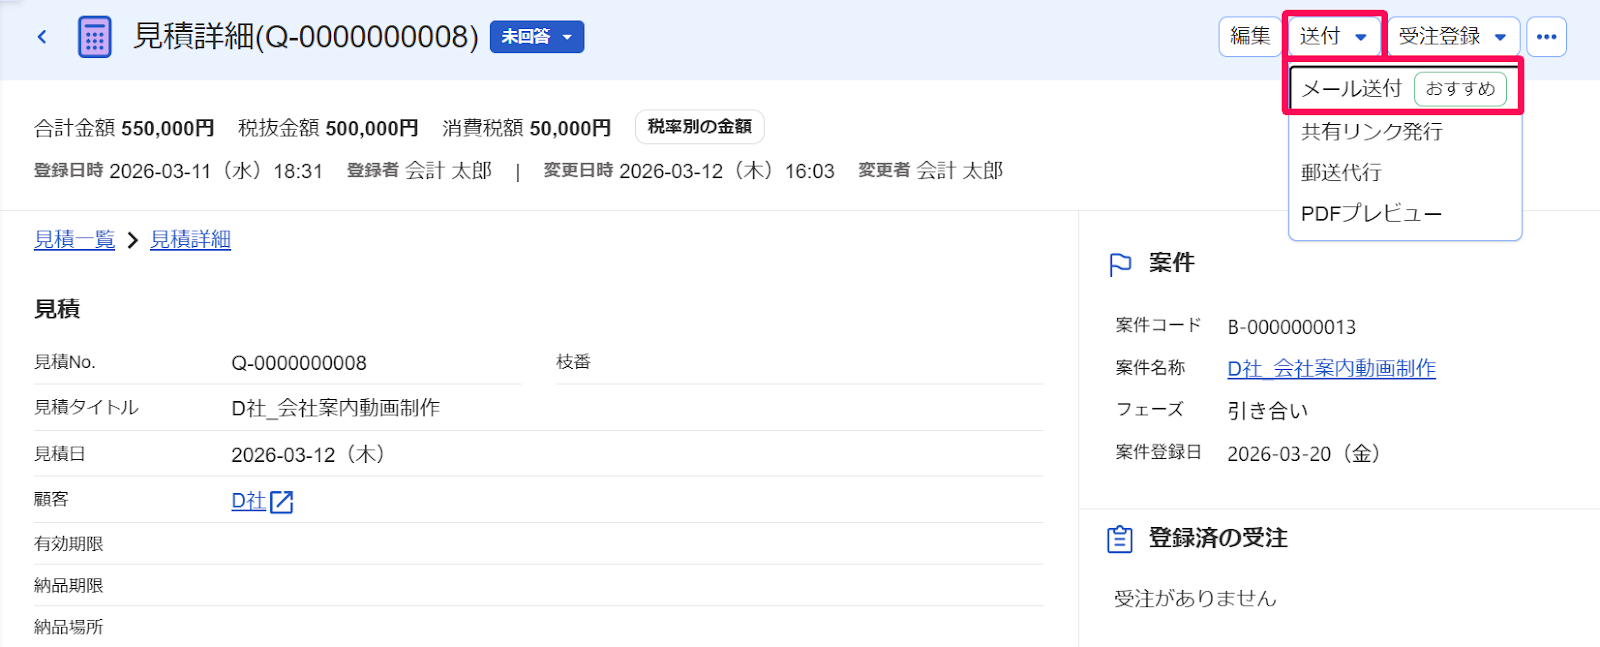Click the calculator estimate icon
1600x647 pixels.
tap(95, 37)
